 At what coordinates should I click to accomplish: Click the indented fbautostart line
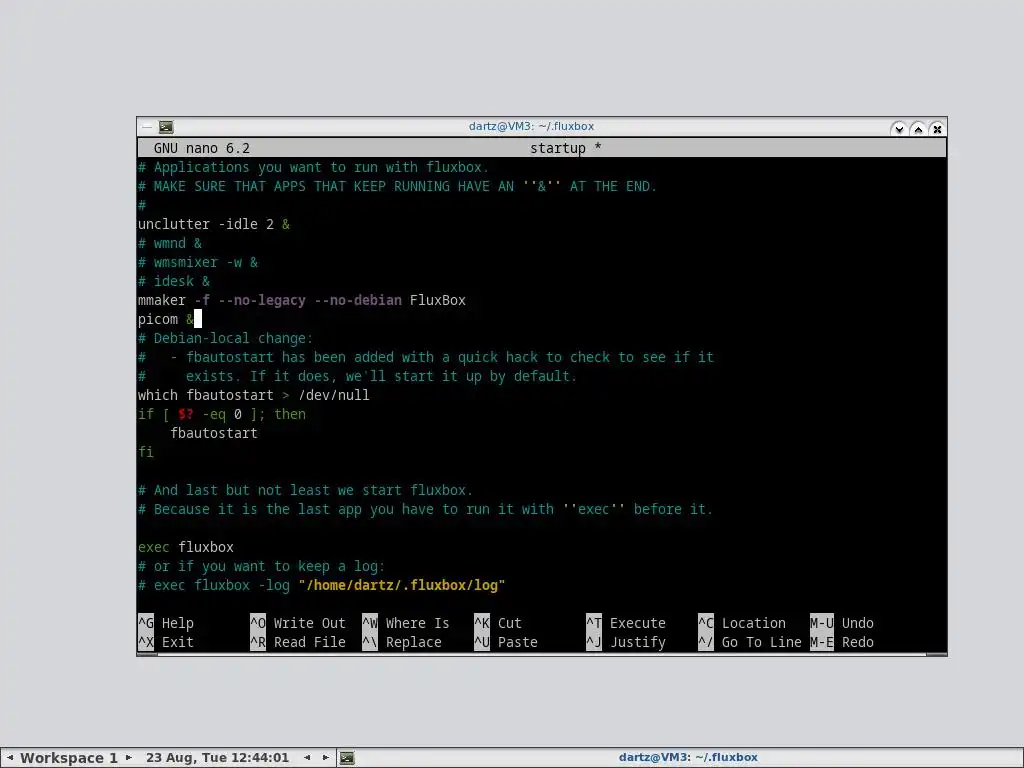[214, 433]
